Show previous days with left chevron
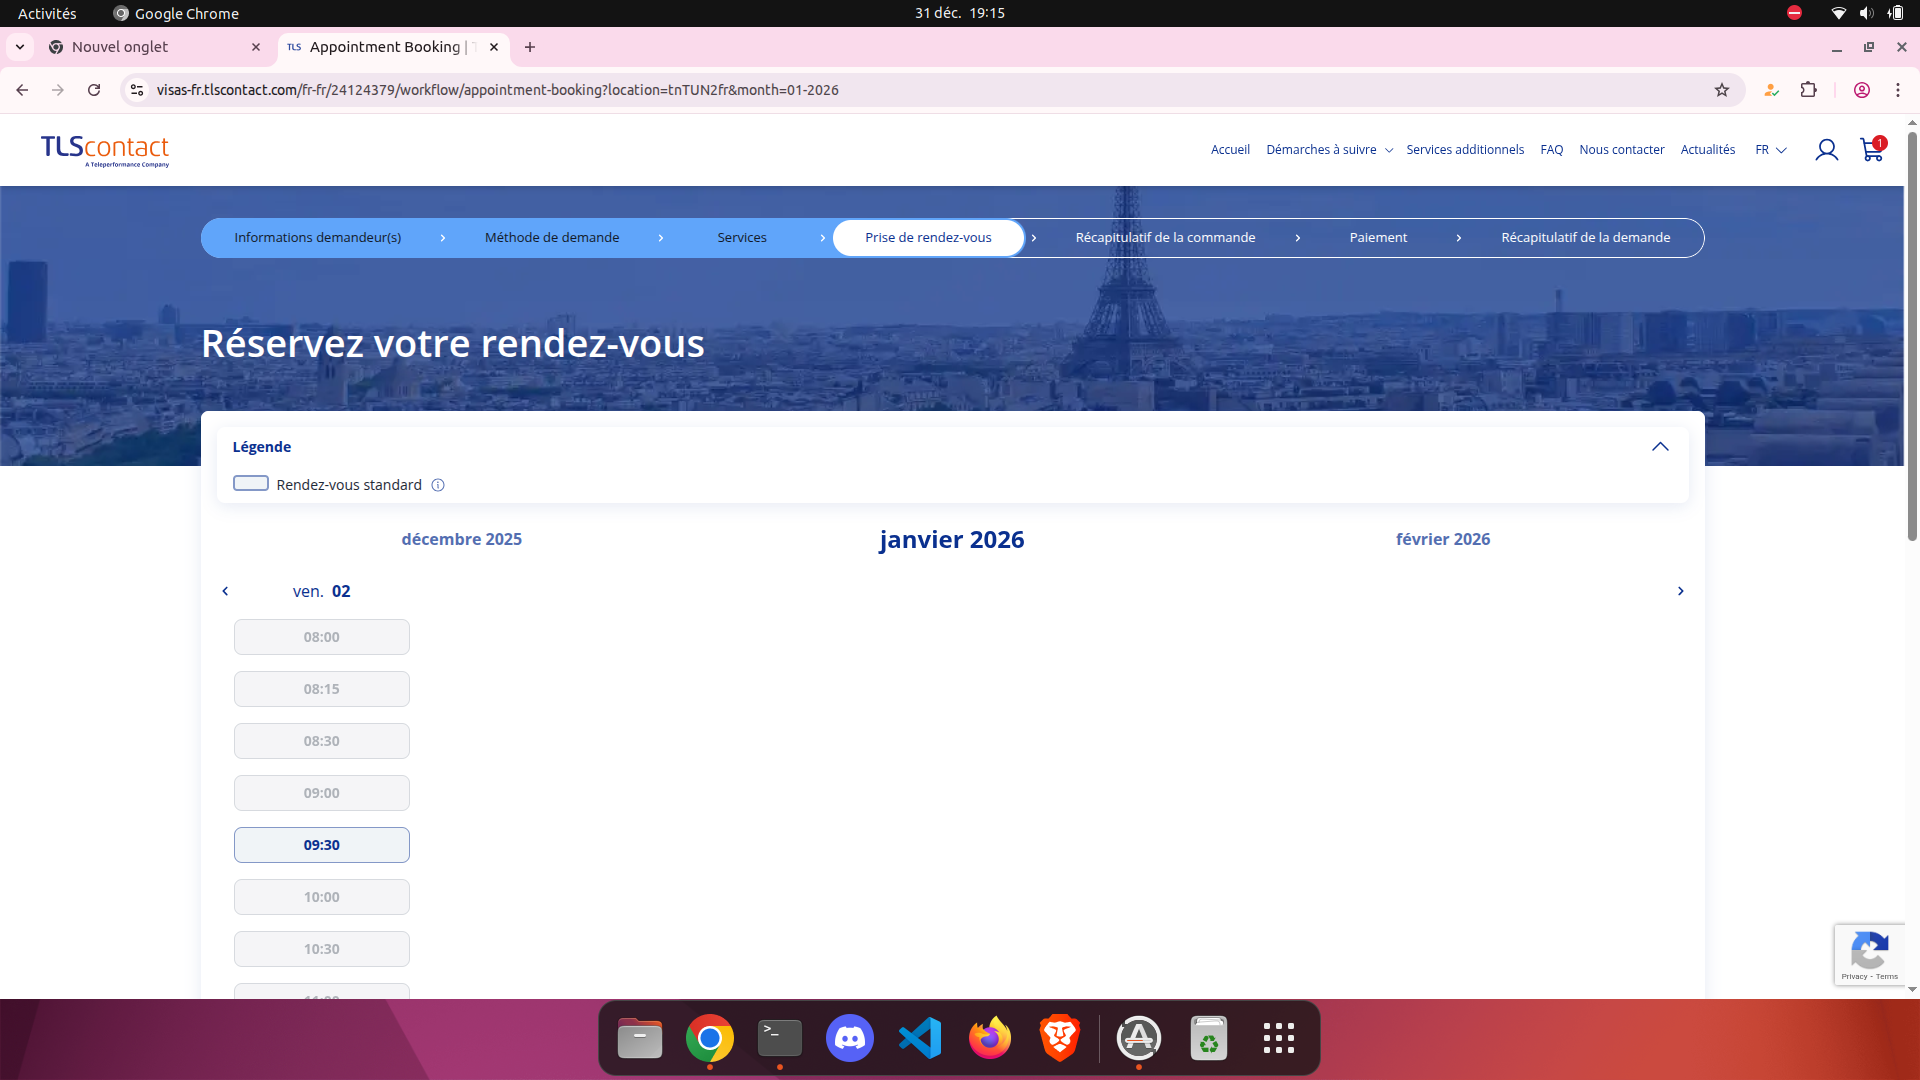This screenshot has width=1920, height=1080. pyautogui.click(x=225, y=591)
